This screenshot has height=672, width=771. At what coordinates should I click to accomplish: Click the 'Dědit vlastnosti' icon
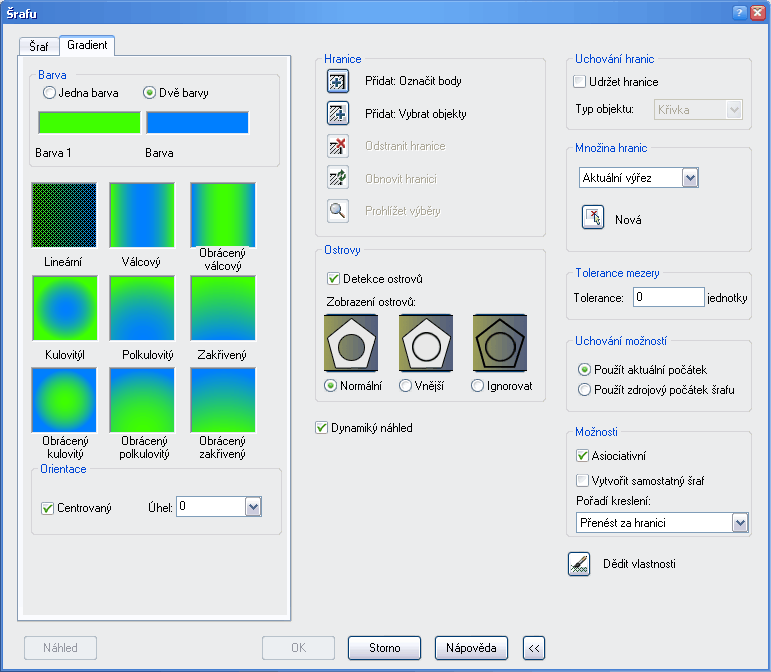tap(579, 564)
